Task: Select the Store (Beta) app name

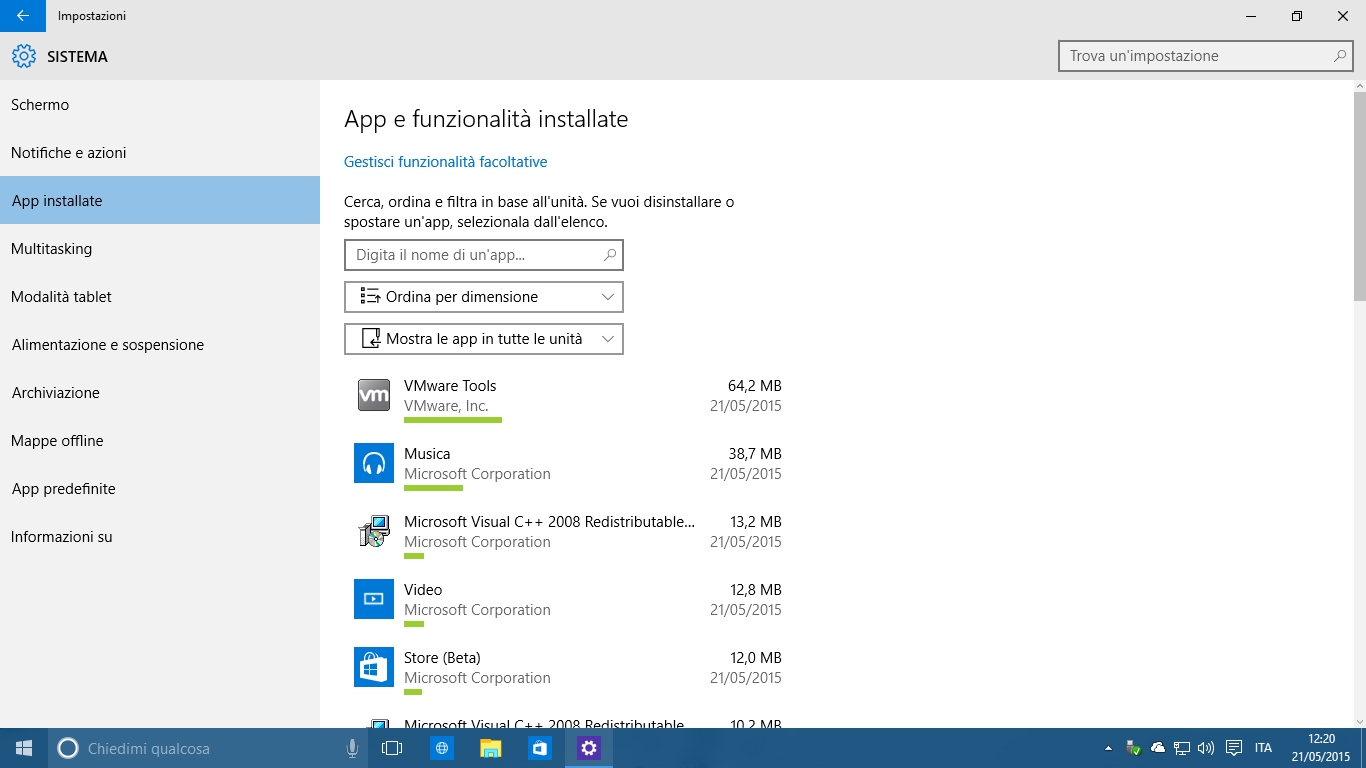Action: coord(442,658)
